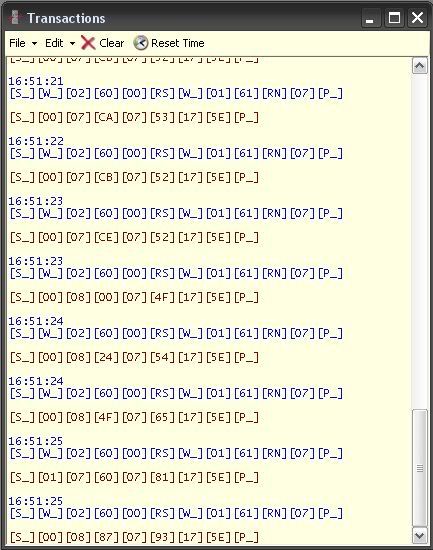
Task: Click the Reset Time clock icon
Action: 141,43
